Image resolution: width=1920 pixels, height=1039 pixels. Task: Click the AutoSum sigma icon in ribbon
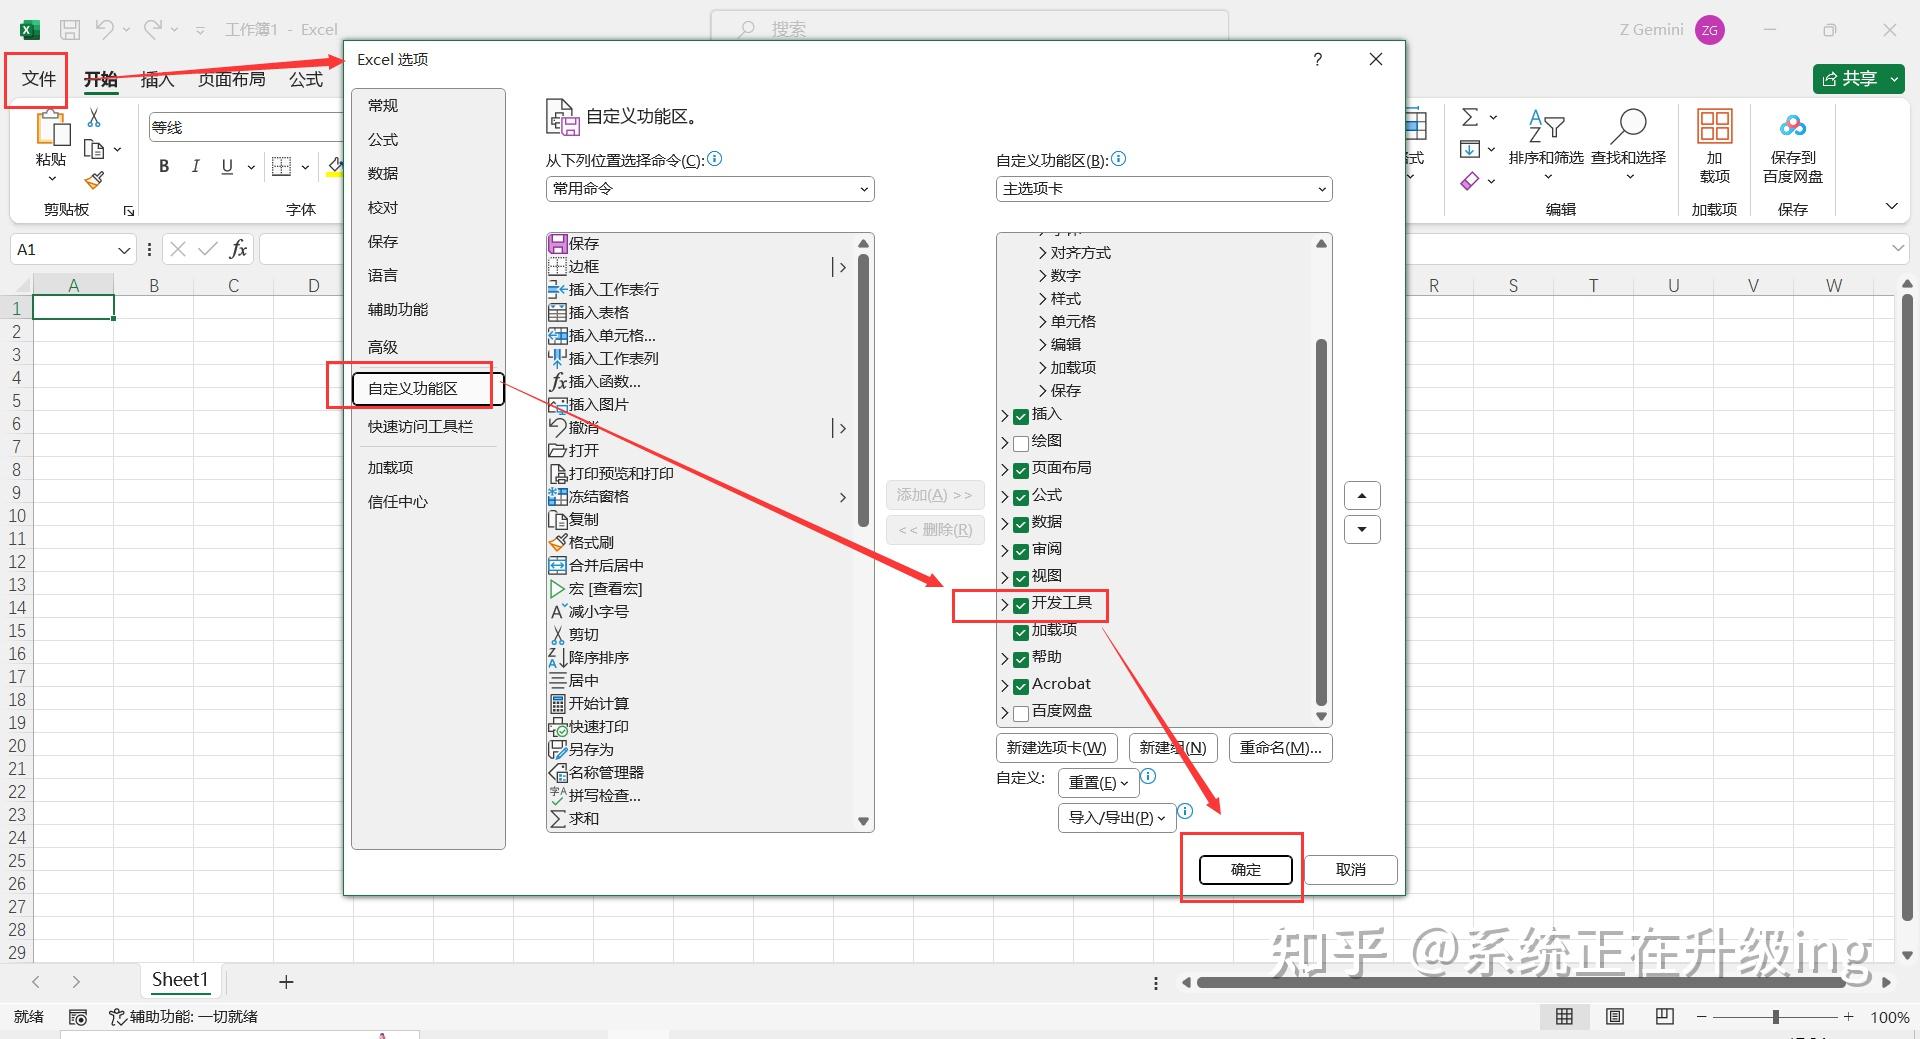pyautogui.click(x=1470, y=117)
